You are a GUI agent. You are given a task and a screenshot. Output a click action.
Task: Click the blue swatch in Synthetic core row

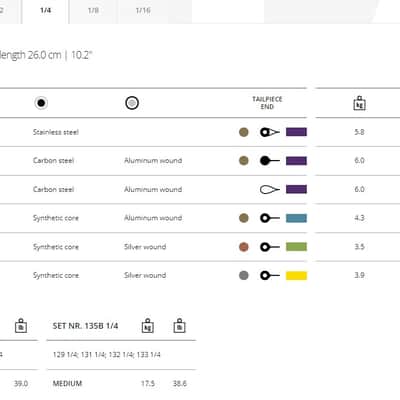[x=296, y=218]
